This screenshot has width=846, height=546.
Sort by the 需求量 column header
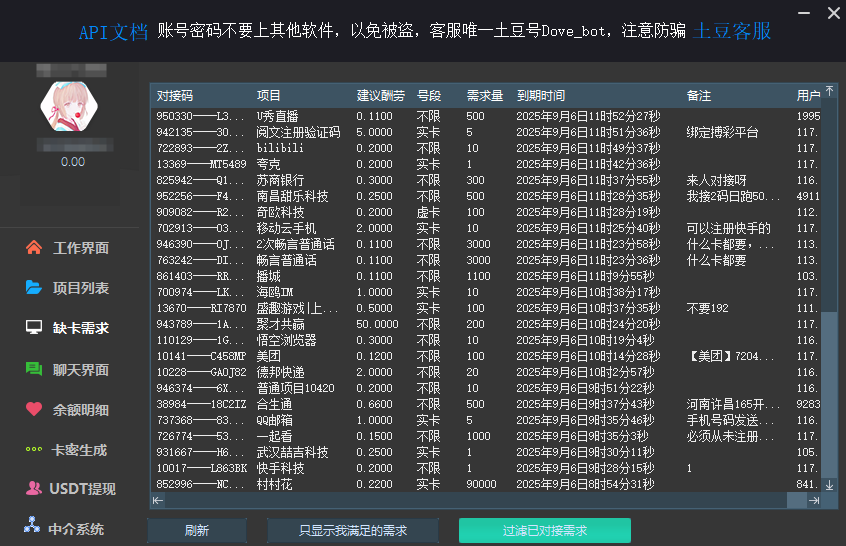tap(485, 95)
